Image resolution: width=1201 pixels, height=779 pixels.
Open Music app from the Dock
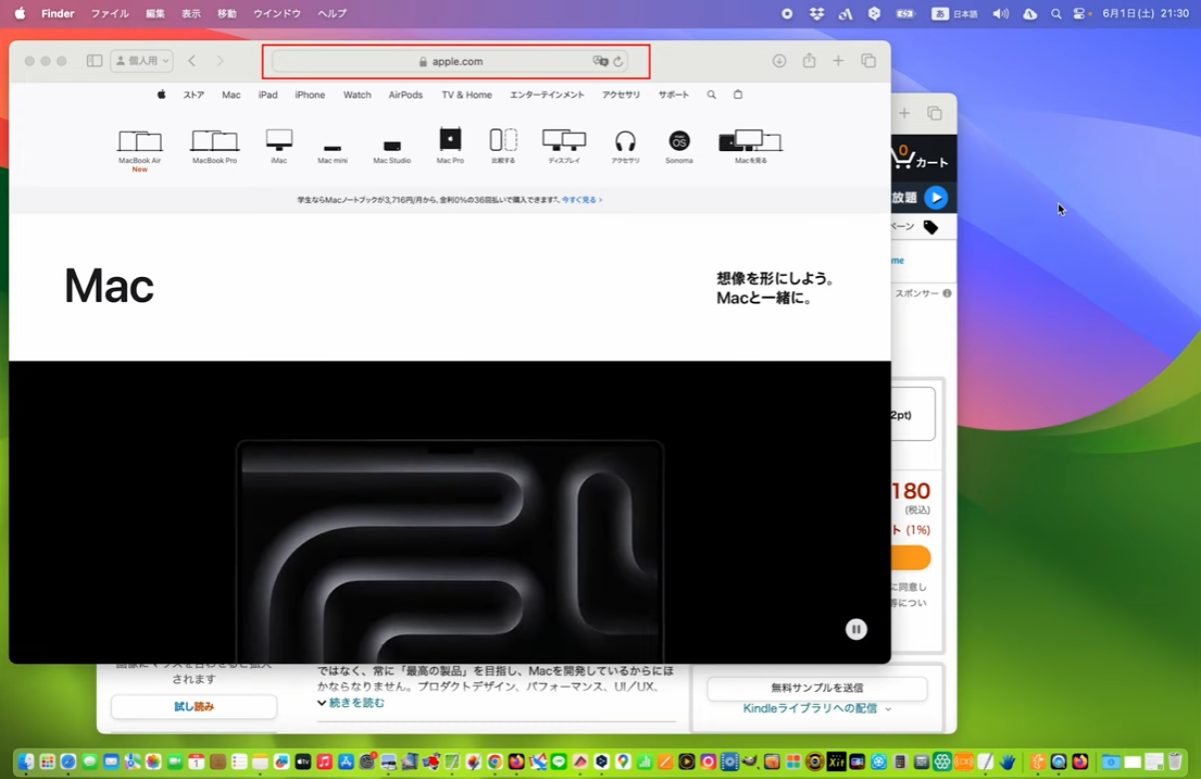click(324, 761)
